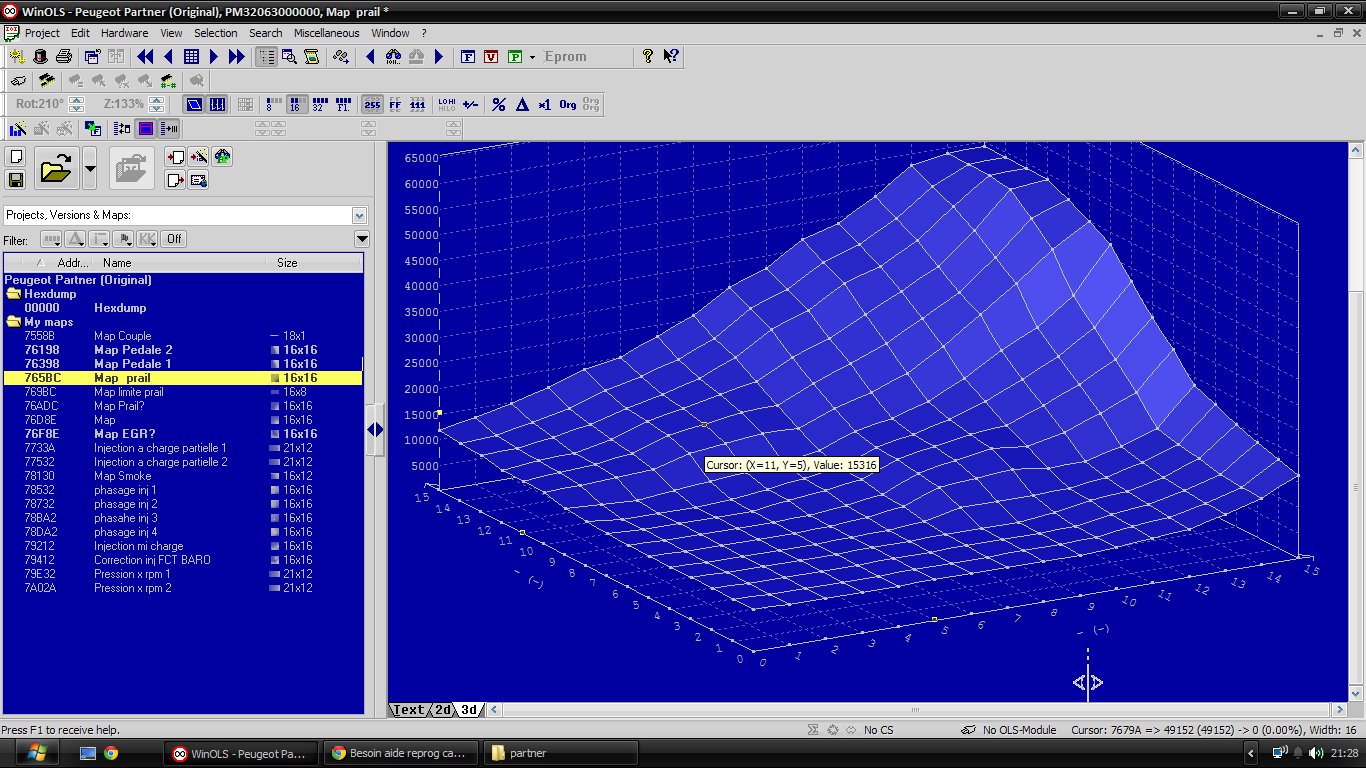Click the blue V version button
1366x768 pixels.
pyautogui.click(x=490, y=57)
